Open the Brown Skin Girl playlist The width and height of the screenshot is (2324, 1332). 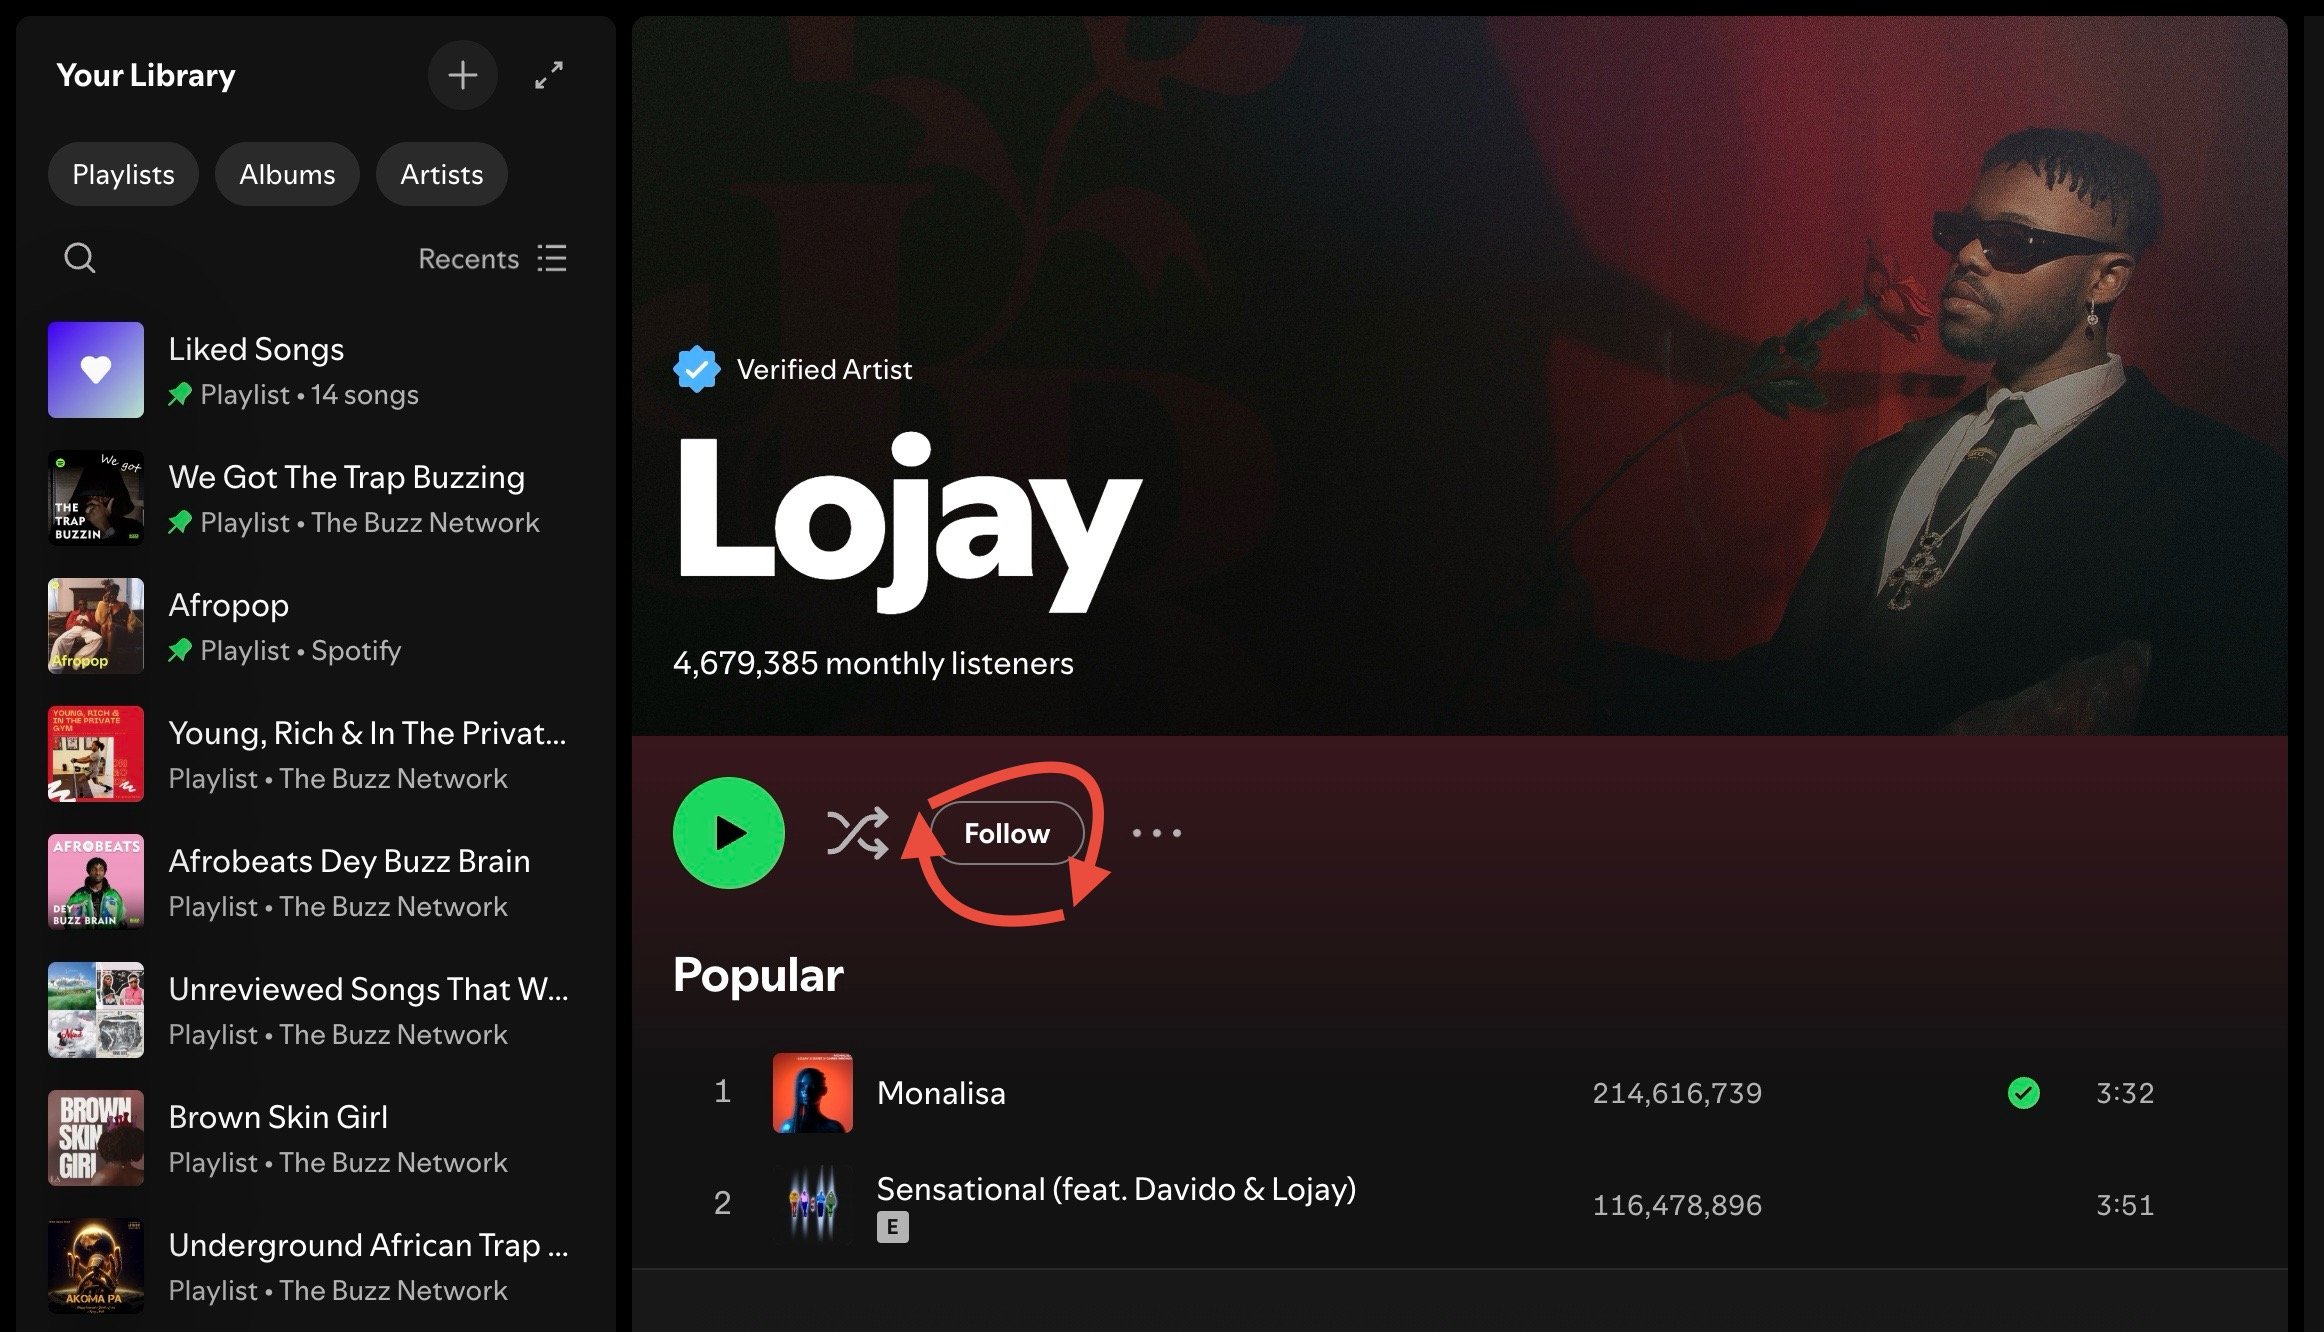pos(314,1138)
